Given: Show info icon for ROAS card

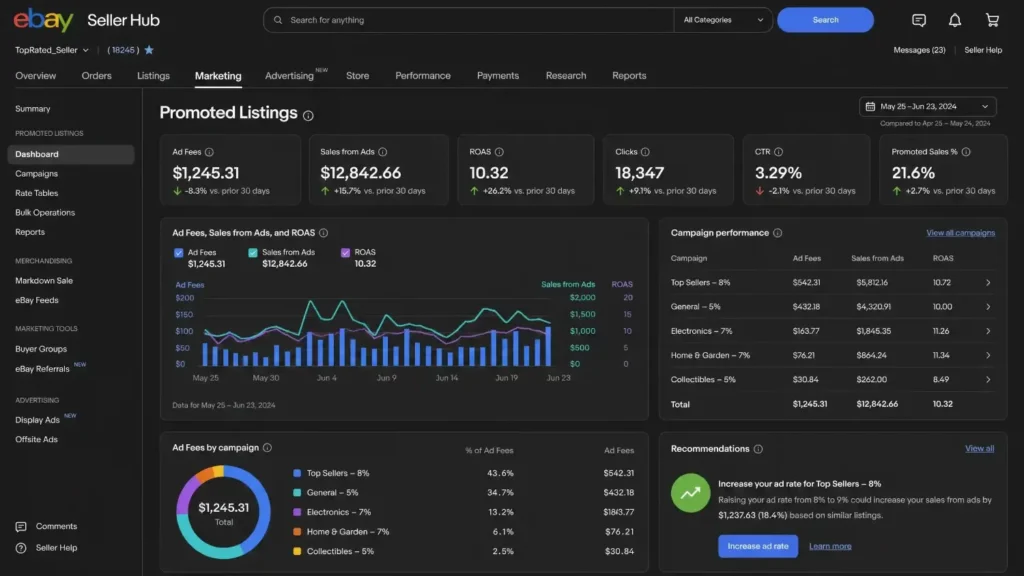Looking at the screenshot, I should point(499,152).
